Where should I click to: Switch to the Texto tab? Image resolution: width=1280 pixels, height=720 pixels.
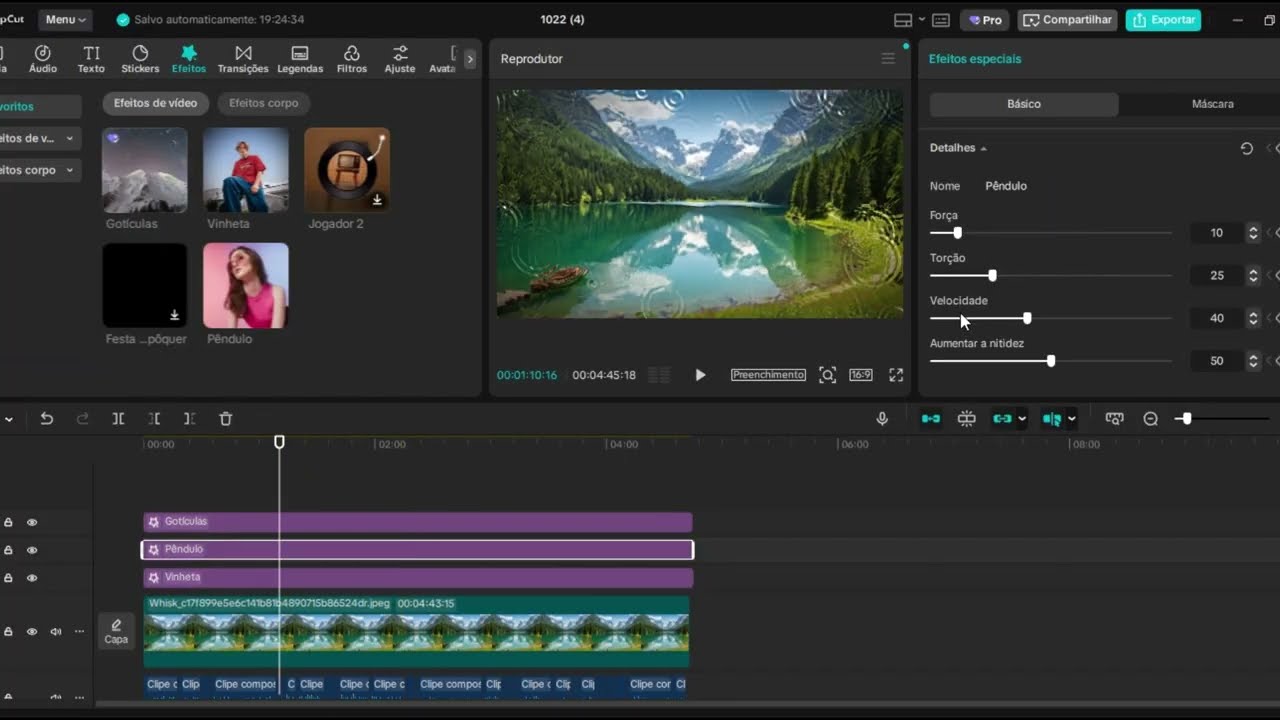91,59
